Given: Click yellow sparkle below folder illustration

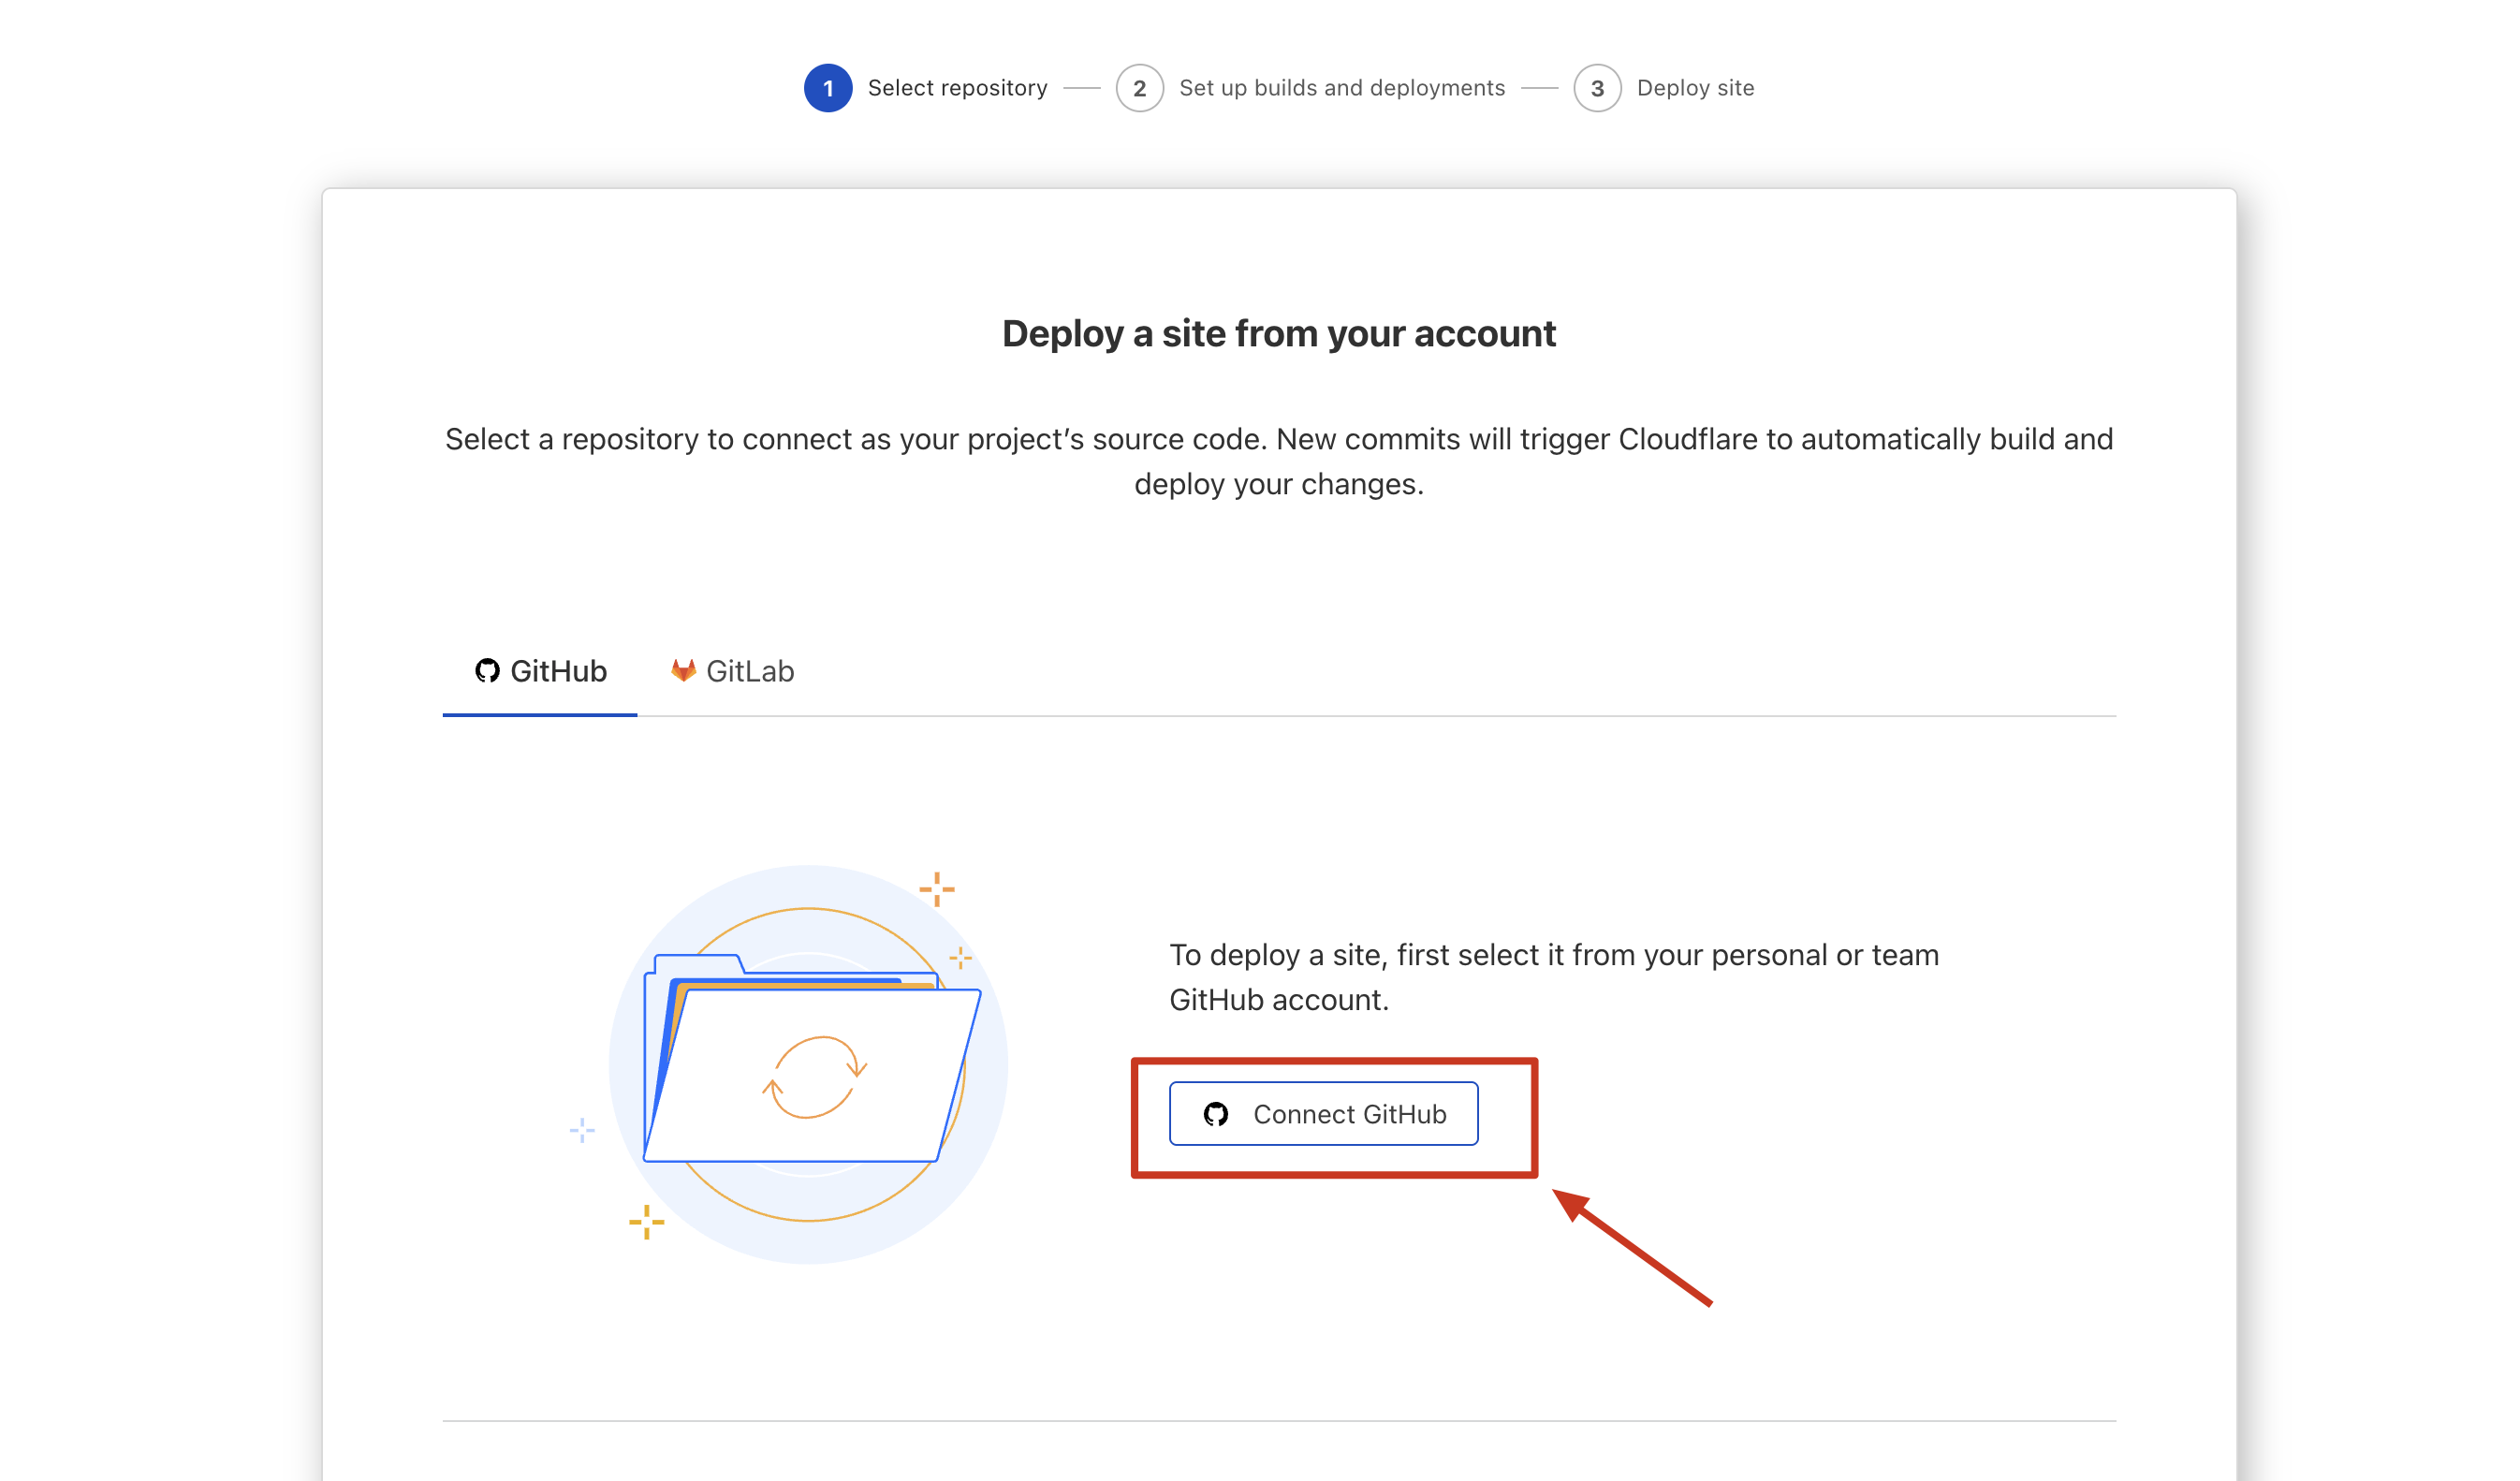Looking at the screenshot, I should [646, 1221].
